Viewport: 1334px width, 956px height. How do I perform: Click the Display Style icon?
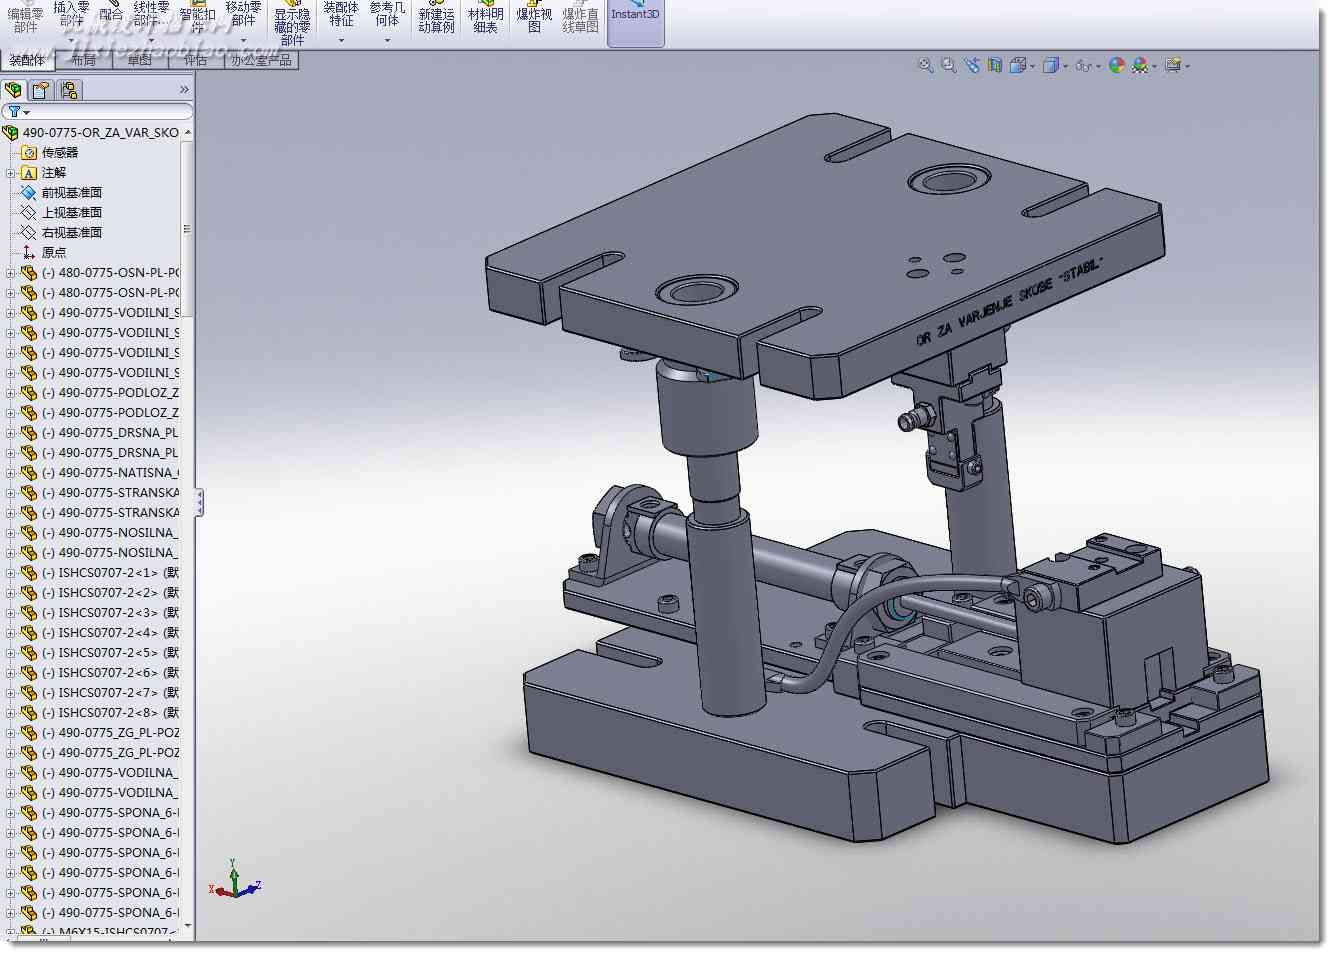1051,65
